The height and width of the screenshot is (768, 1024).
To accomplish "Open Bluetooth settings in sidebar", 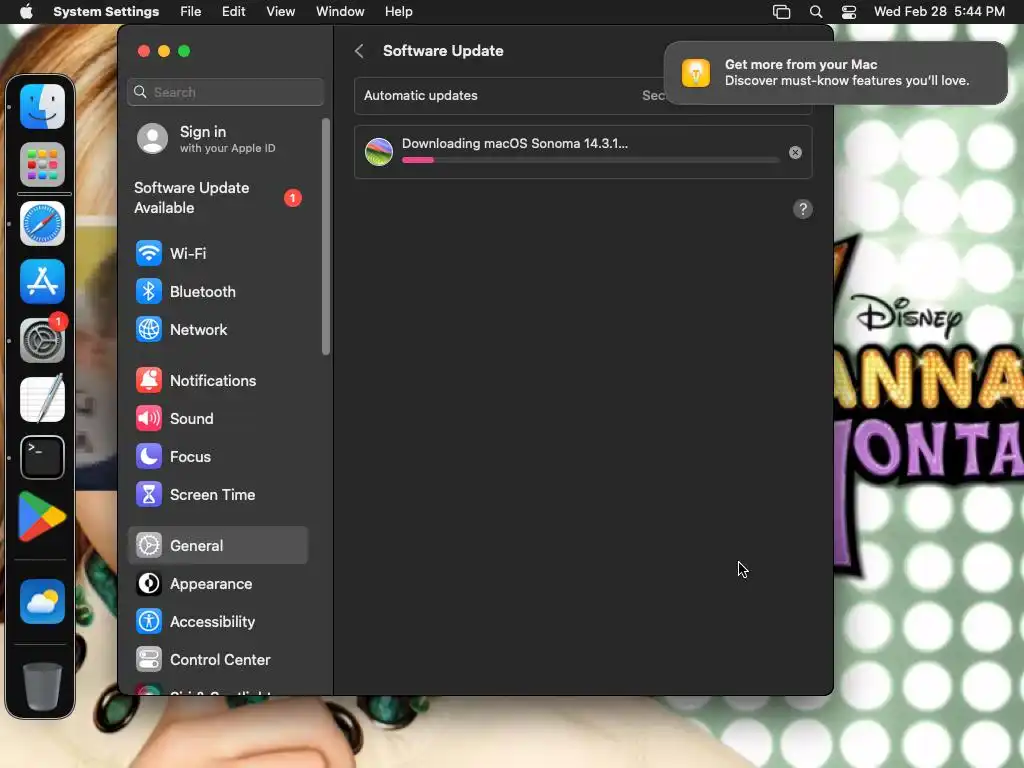I will pos(218,292).
